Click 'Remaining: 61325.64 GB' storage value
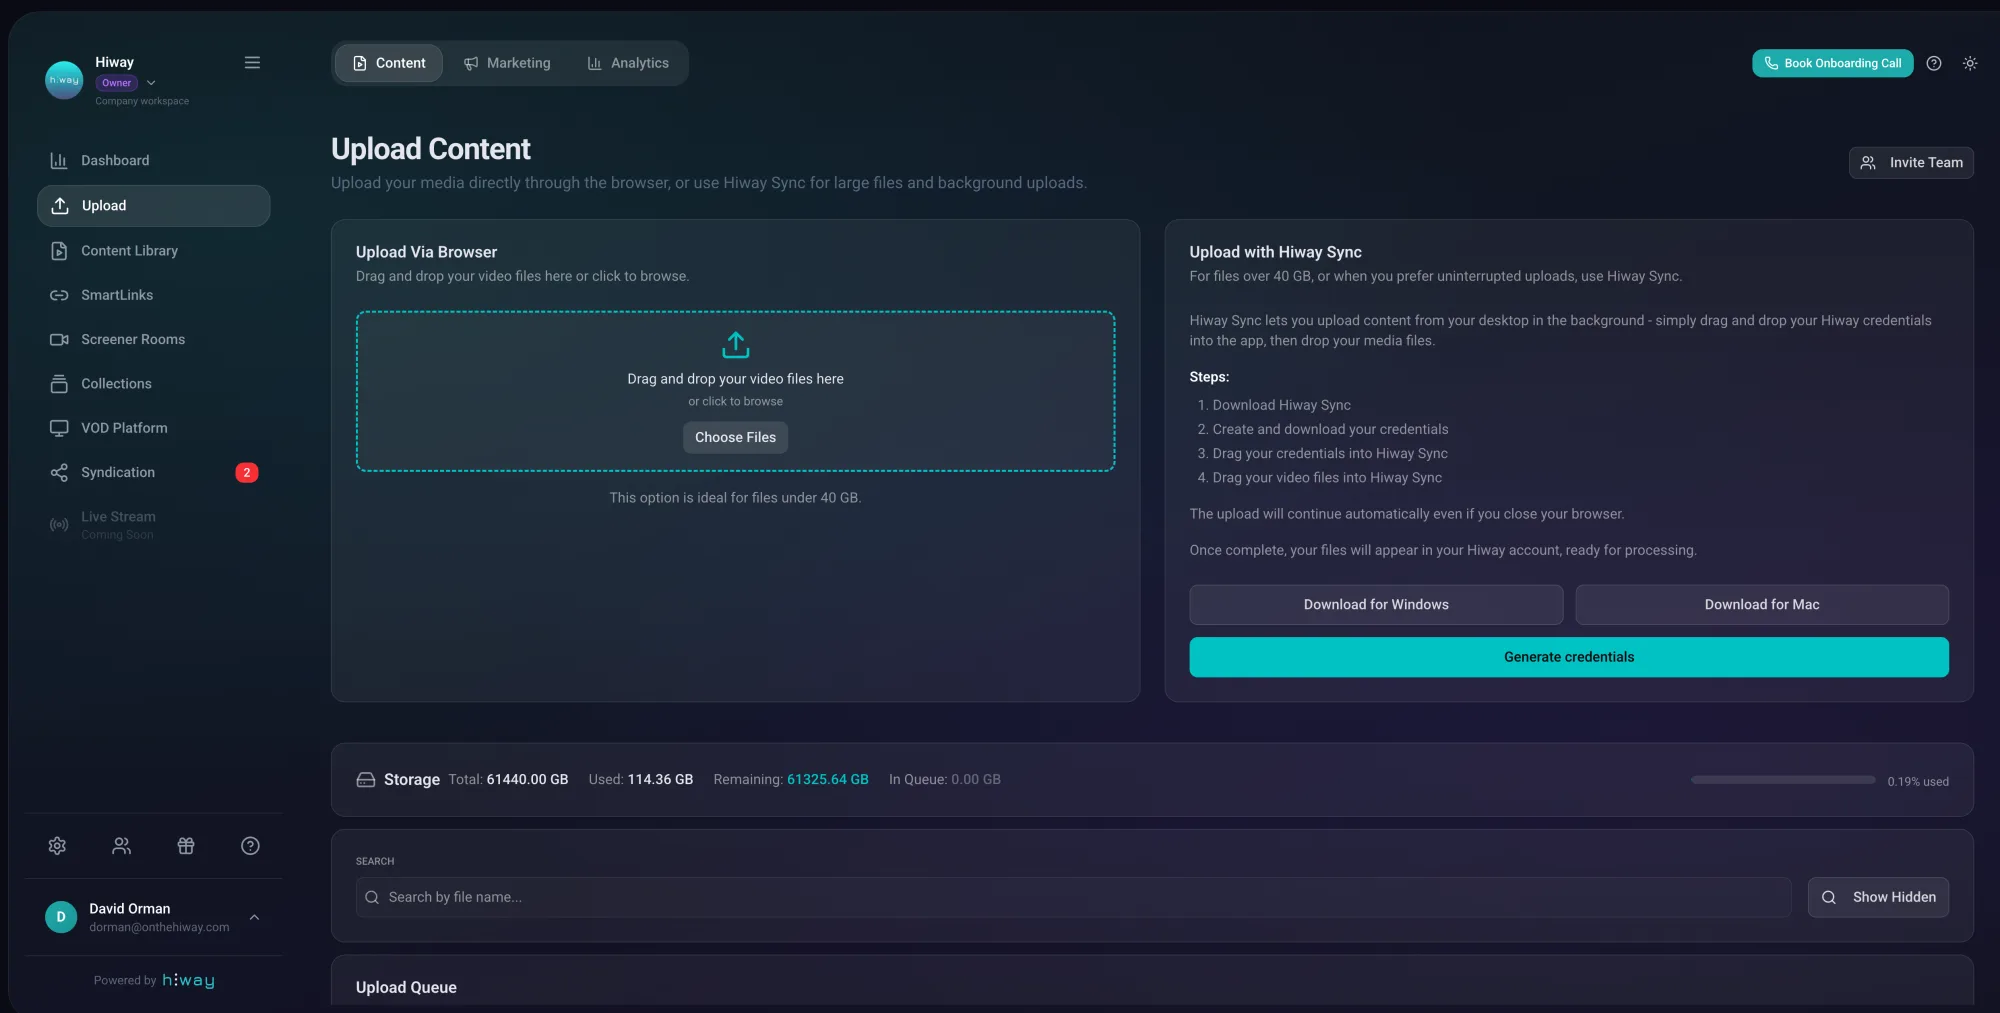 (791, 780)
